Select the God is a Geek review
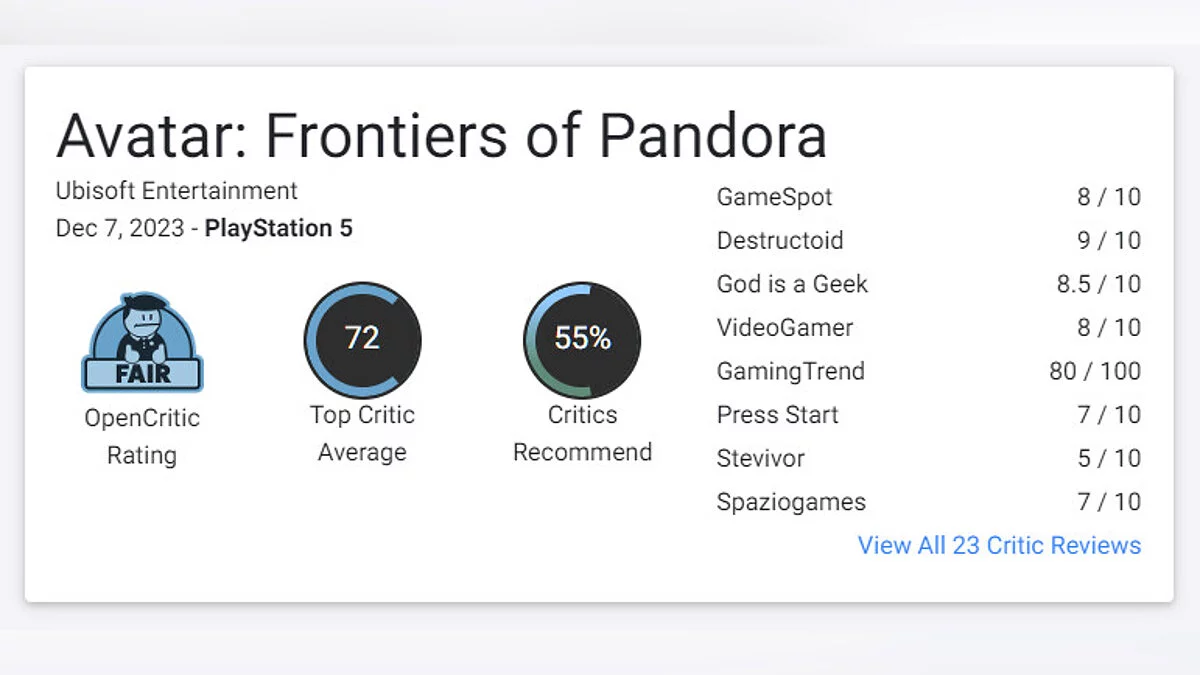 click(x=792, y=284)
